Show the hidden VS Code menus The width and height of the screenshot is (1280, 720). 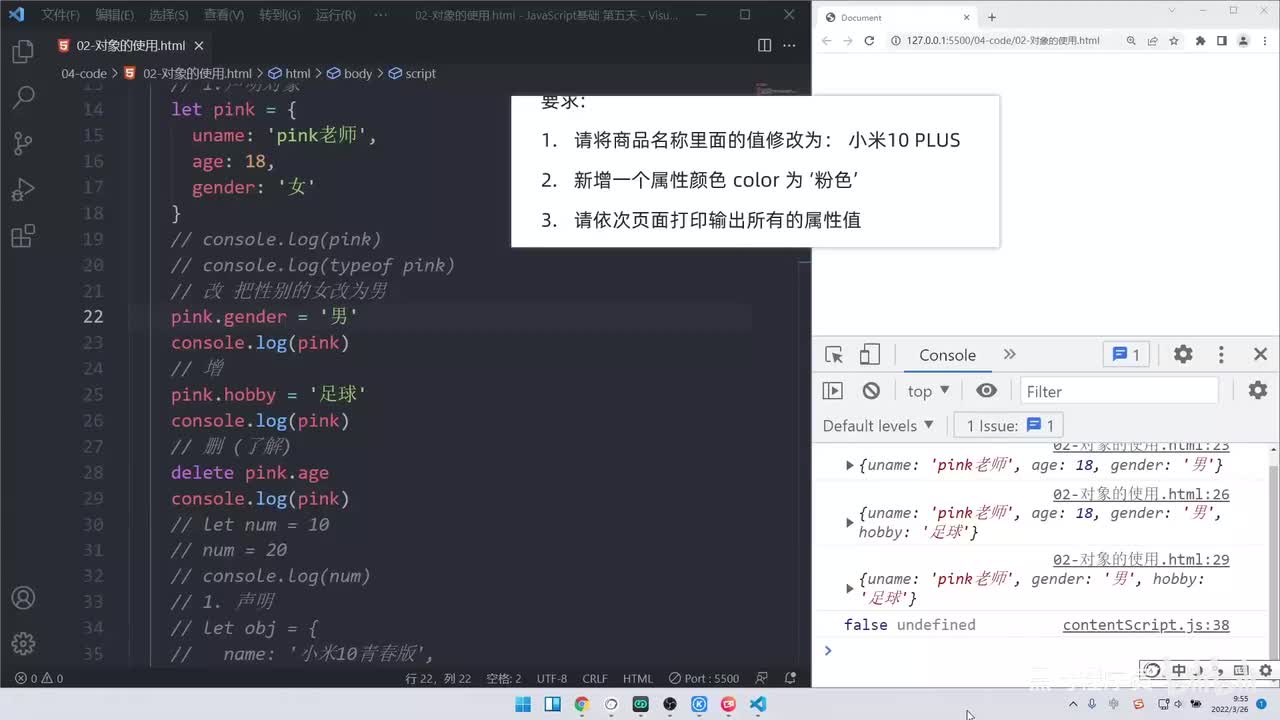tap(381, 15)
